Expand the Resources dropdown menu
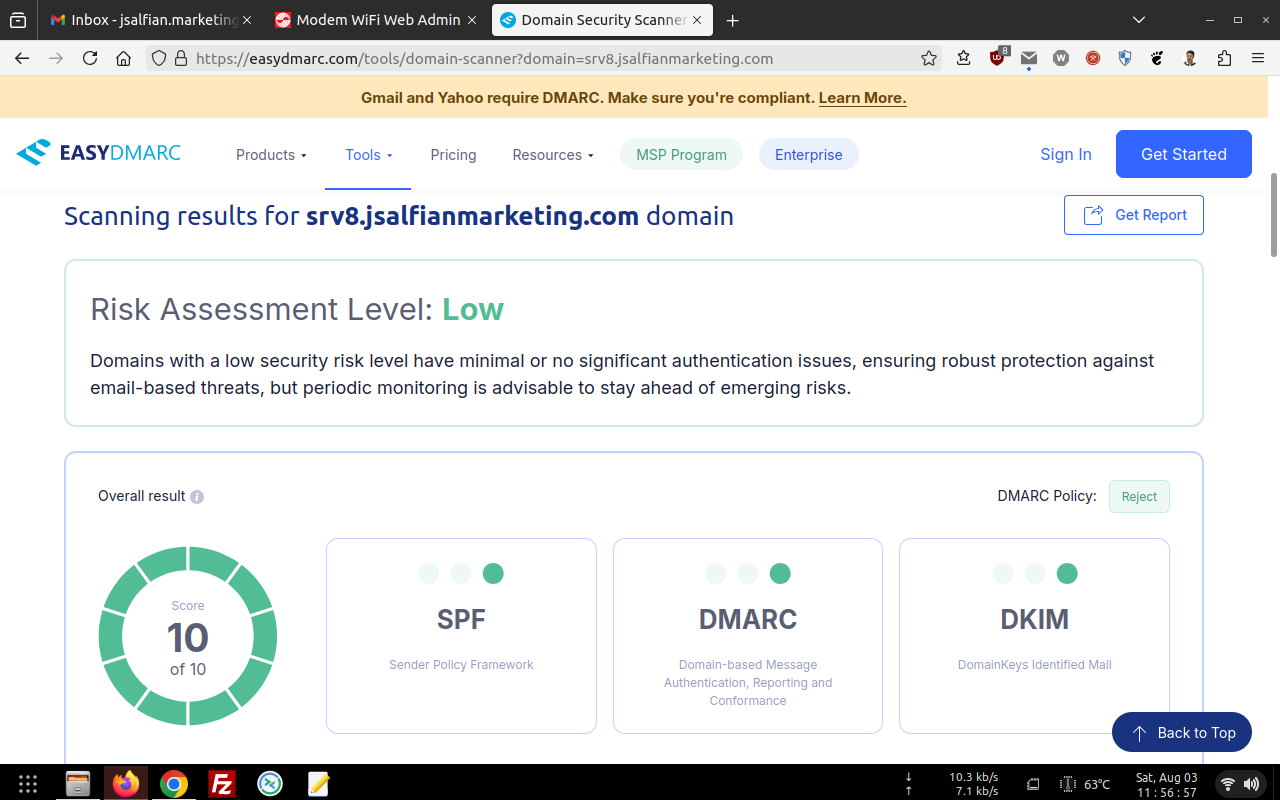This screenshot has height=800, width=1280. point(553,155)
